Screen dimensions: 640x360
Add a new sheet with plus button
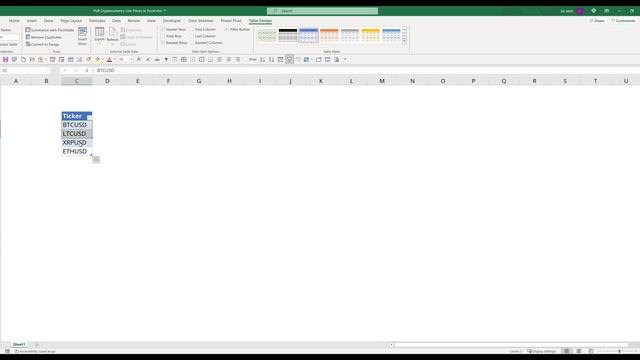tap(37, 344)
